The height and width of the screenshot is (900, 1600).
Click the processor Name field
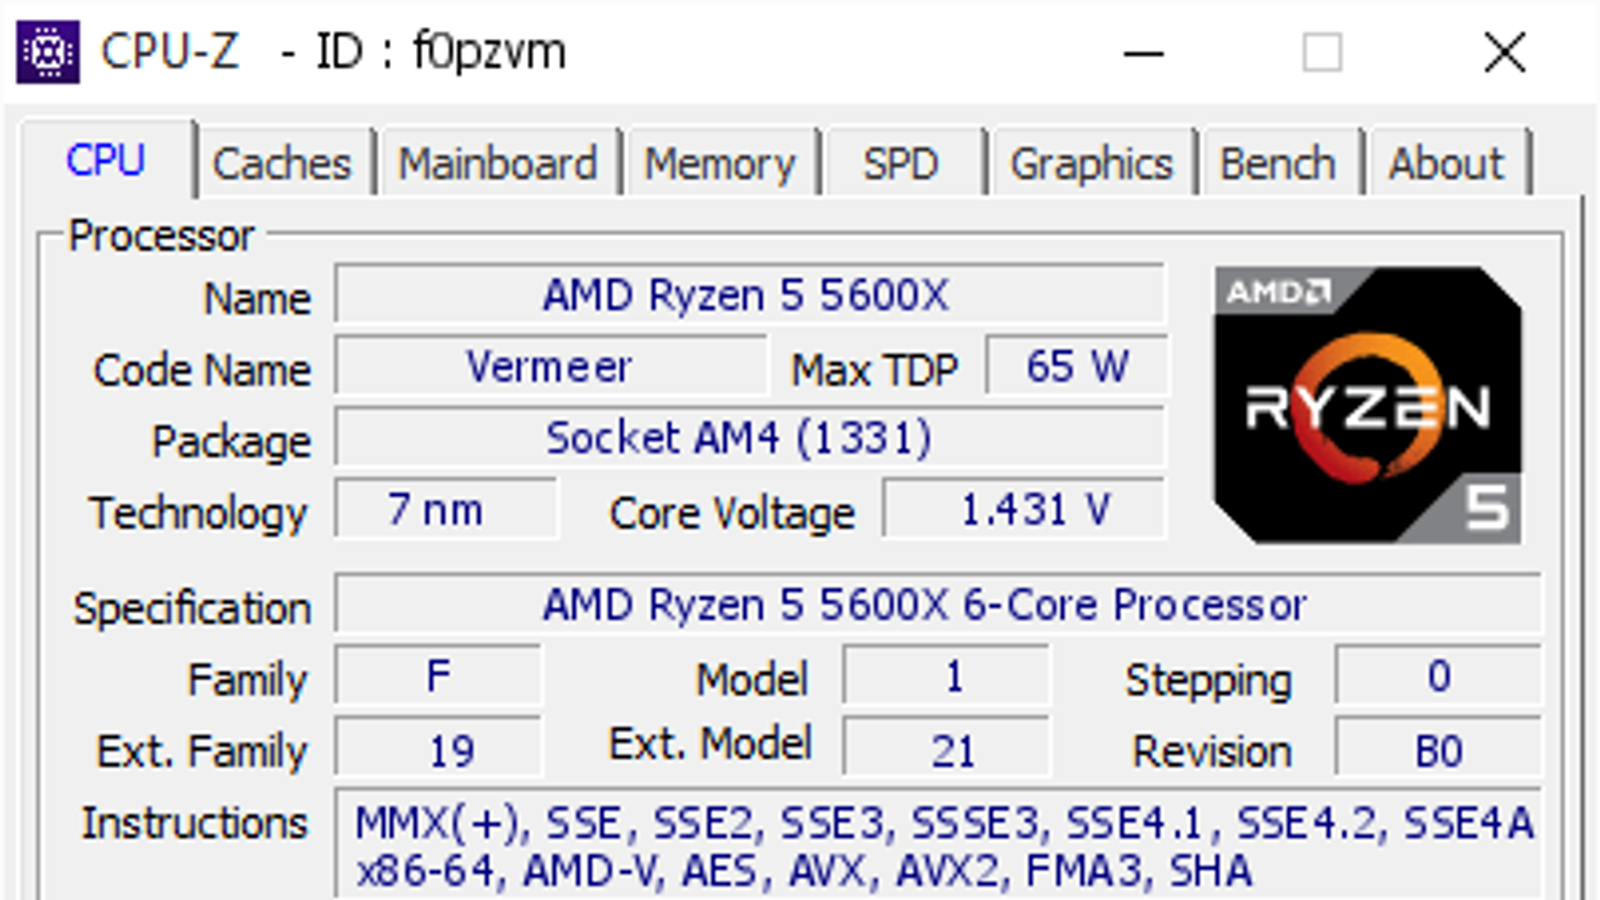[748, 295]
